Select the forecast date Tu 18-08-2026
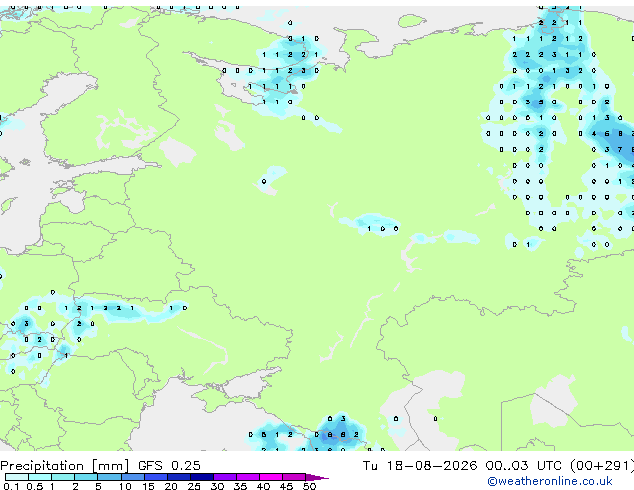The height and width of the screenshot is (490, 634). [x=420, y=466]
